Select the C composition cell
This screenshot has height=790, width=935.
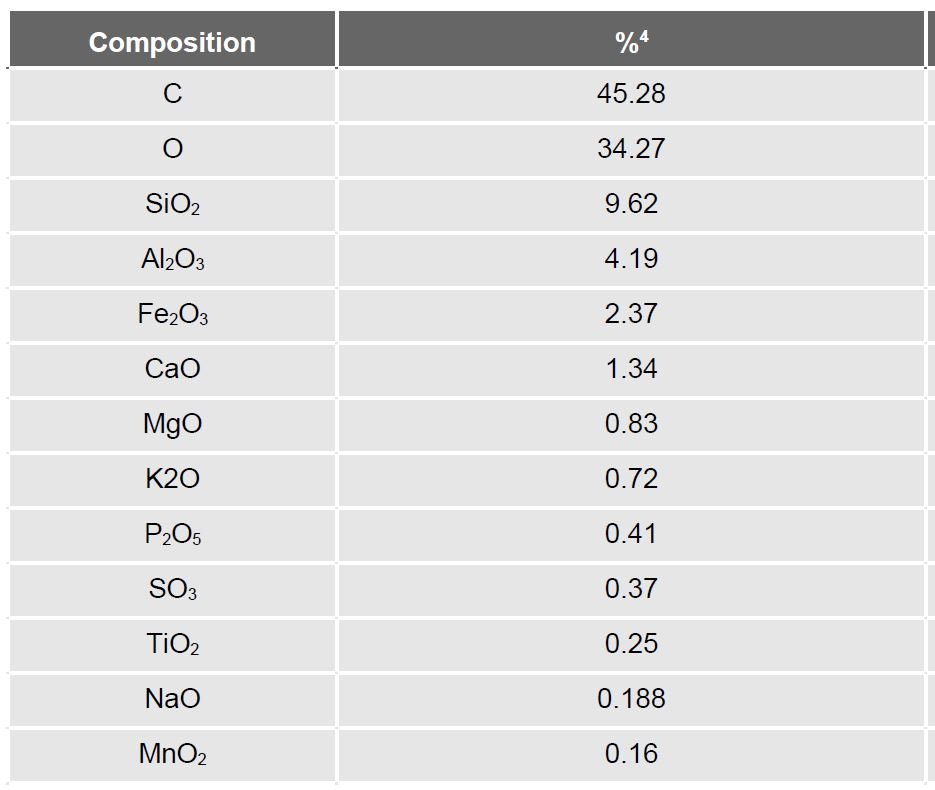pyautogui.click(x=172, y=94)
